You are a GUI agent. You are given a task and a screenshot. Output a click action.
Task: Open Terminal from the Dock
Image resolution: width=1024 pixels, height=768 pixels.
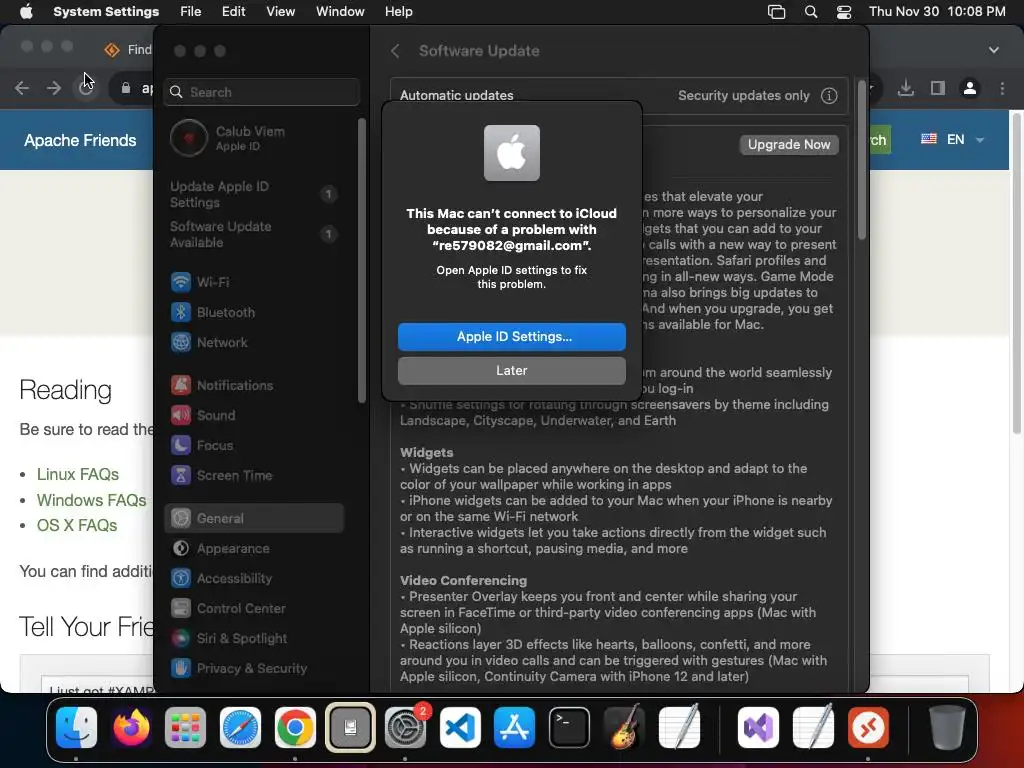569,727
